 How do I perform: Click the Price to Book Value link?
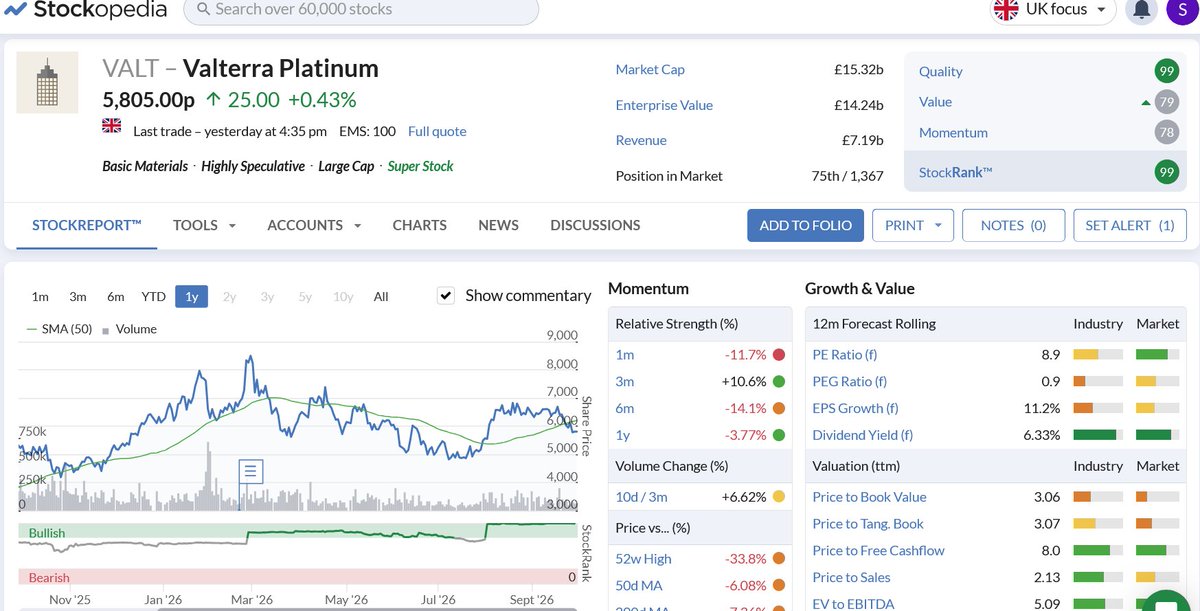[x=869, y=497]
